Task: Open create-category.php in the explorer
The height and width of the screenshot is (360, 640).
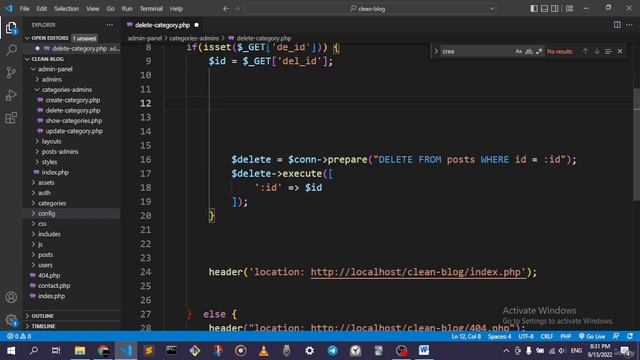Action: 72,100
